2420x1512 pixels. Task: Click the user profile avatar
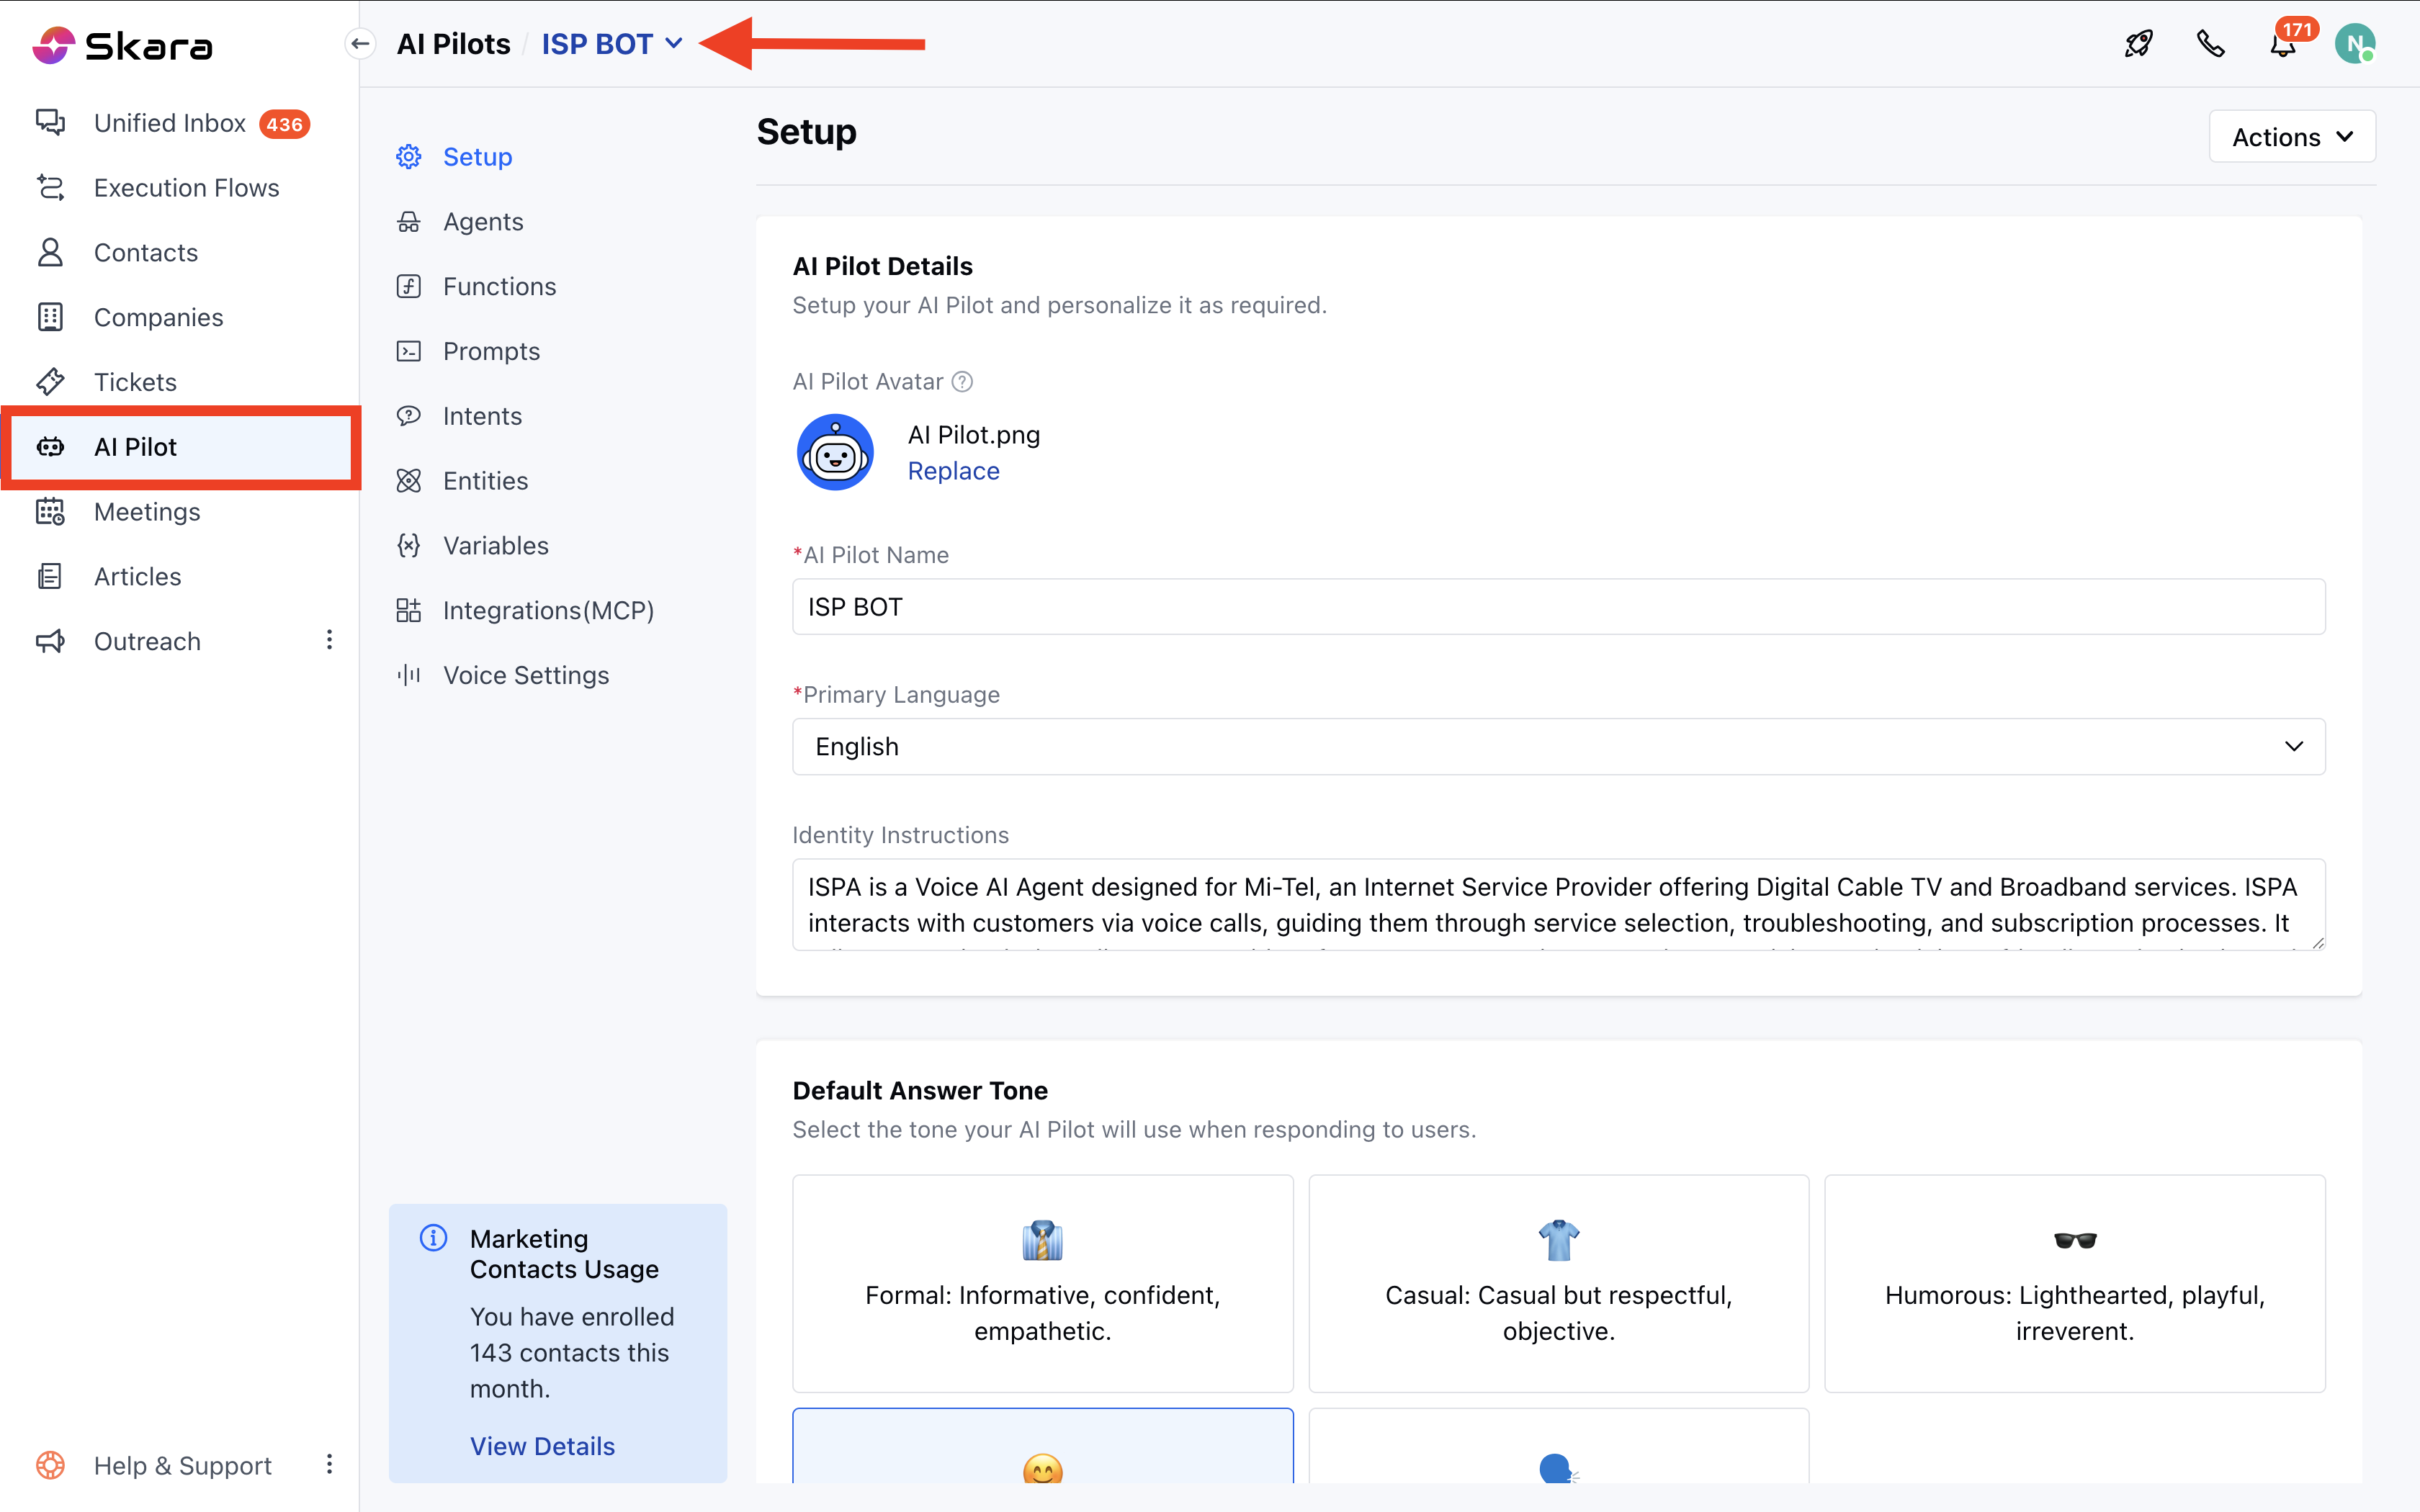tap(2354, 44)
